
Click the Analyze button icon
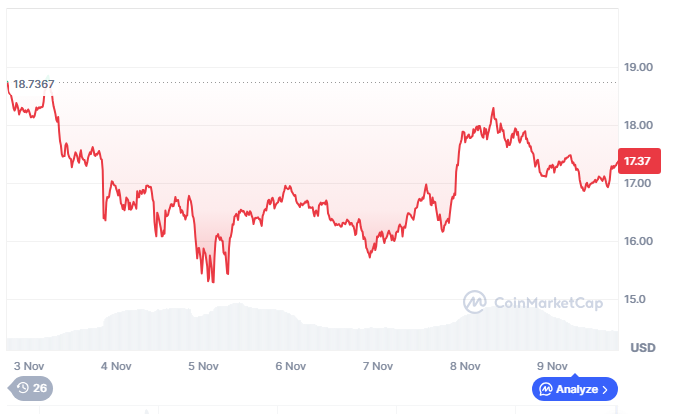pos(546,388)
